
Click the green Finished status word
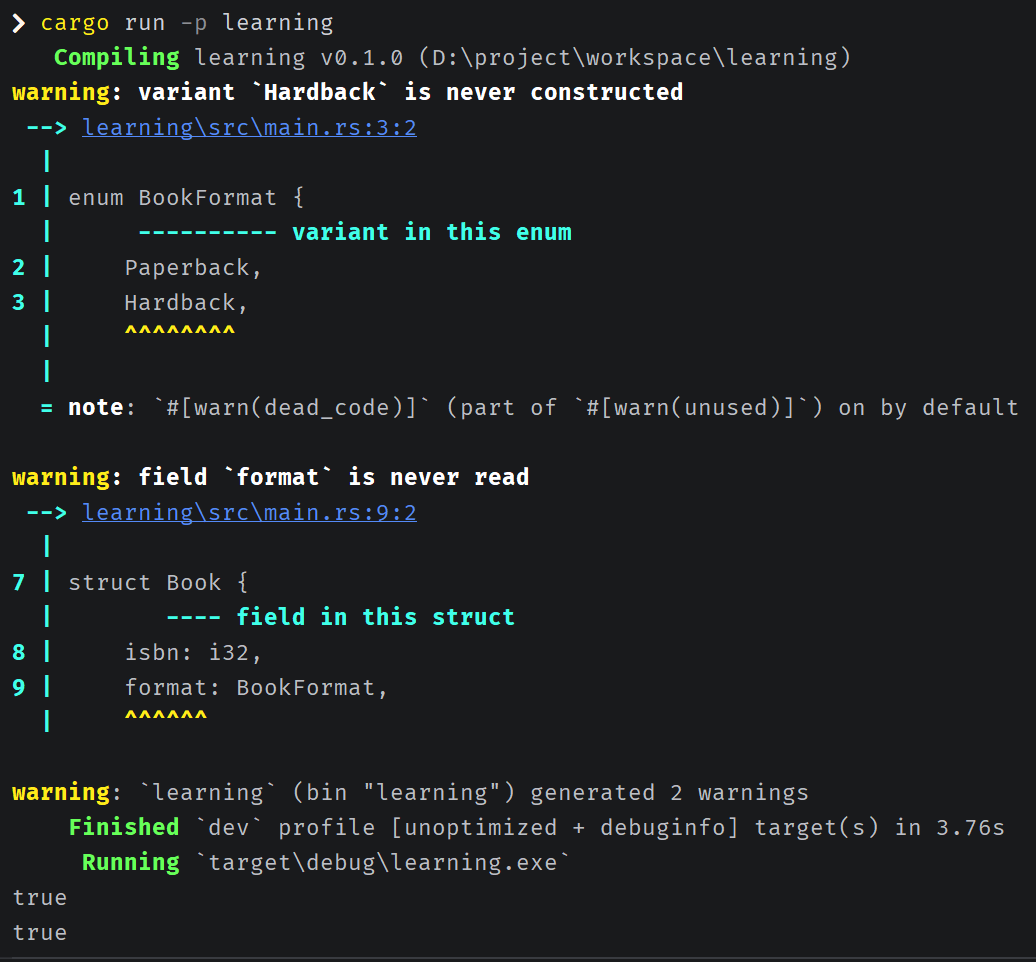pyautogui.click(x=124, y=827)
